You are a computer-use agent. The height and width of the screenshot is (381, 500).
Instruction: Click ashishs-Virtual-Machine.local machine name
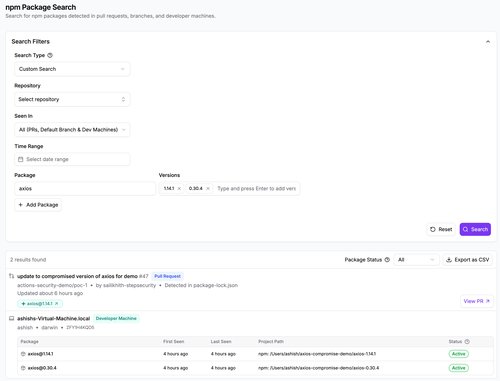pos(54,318)
